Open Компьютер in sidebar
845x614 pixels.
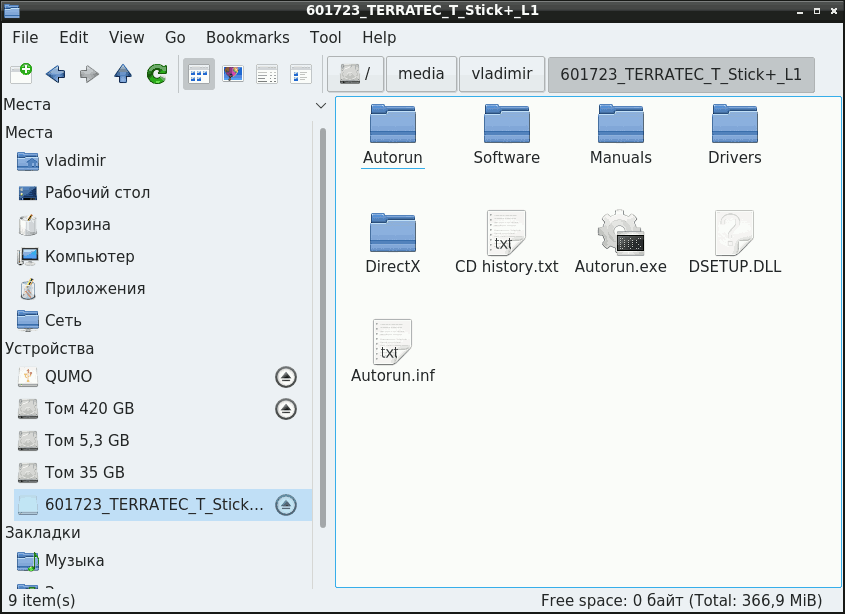(163, 257)
